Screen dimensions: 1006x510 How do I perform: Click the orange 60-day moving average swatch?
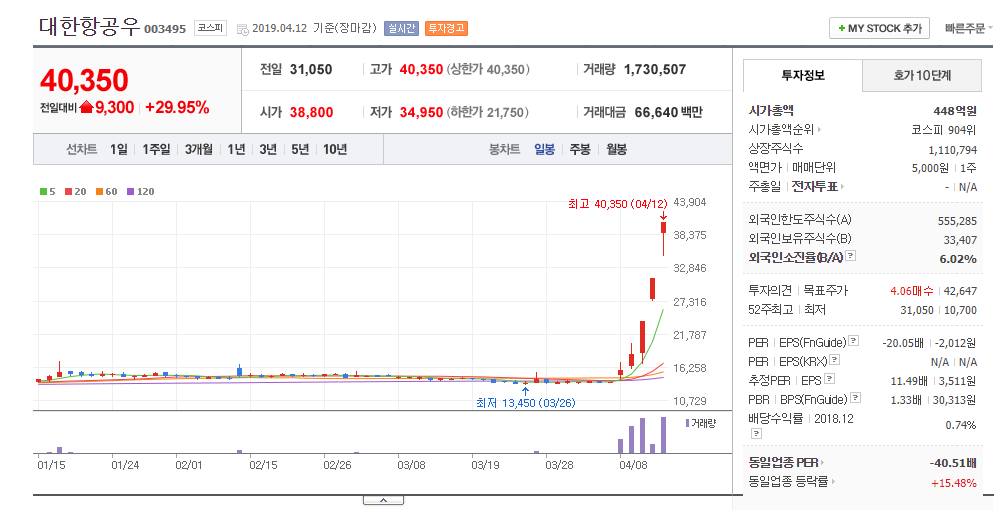point(99,191)
